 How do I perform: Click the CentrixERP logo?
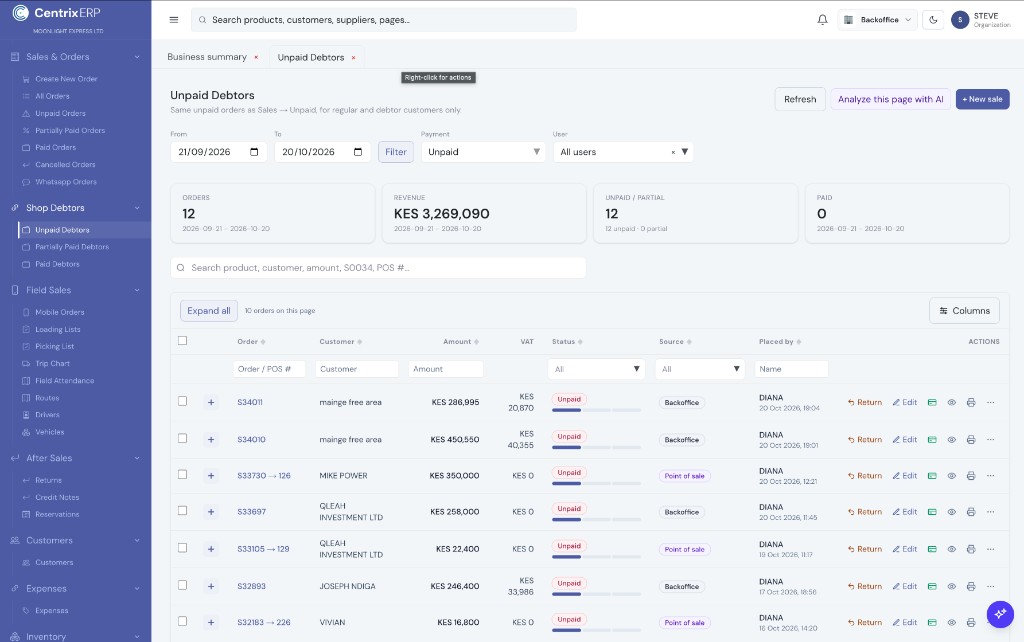click(x=57, y=13)
